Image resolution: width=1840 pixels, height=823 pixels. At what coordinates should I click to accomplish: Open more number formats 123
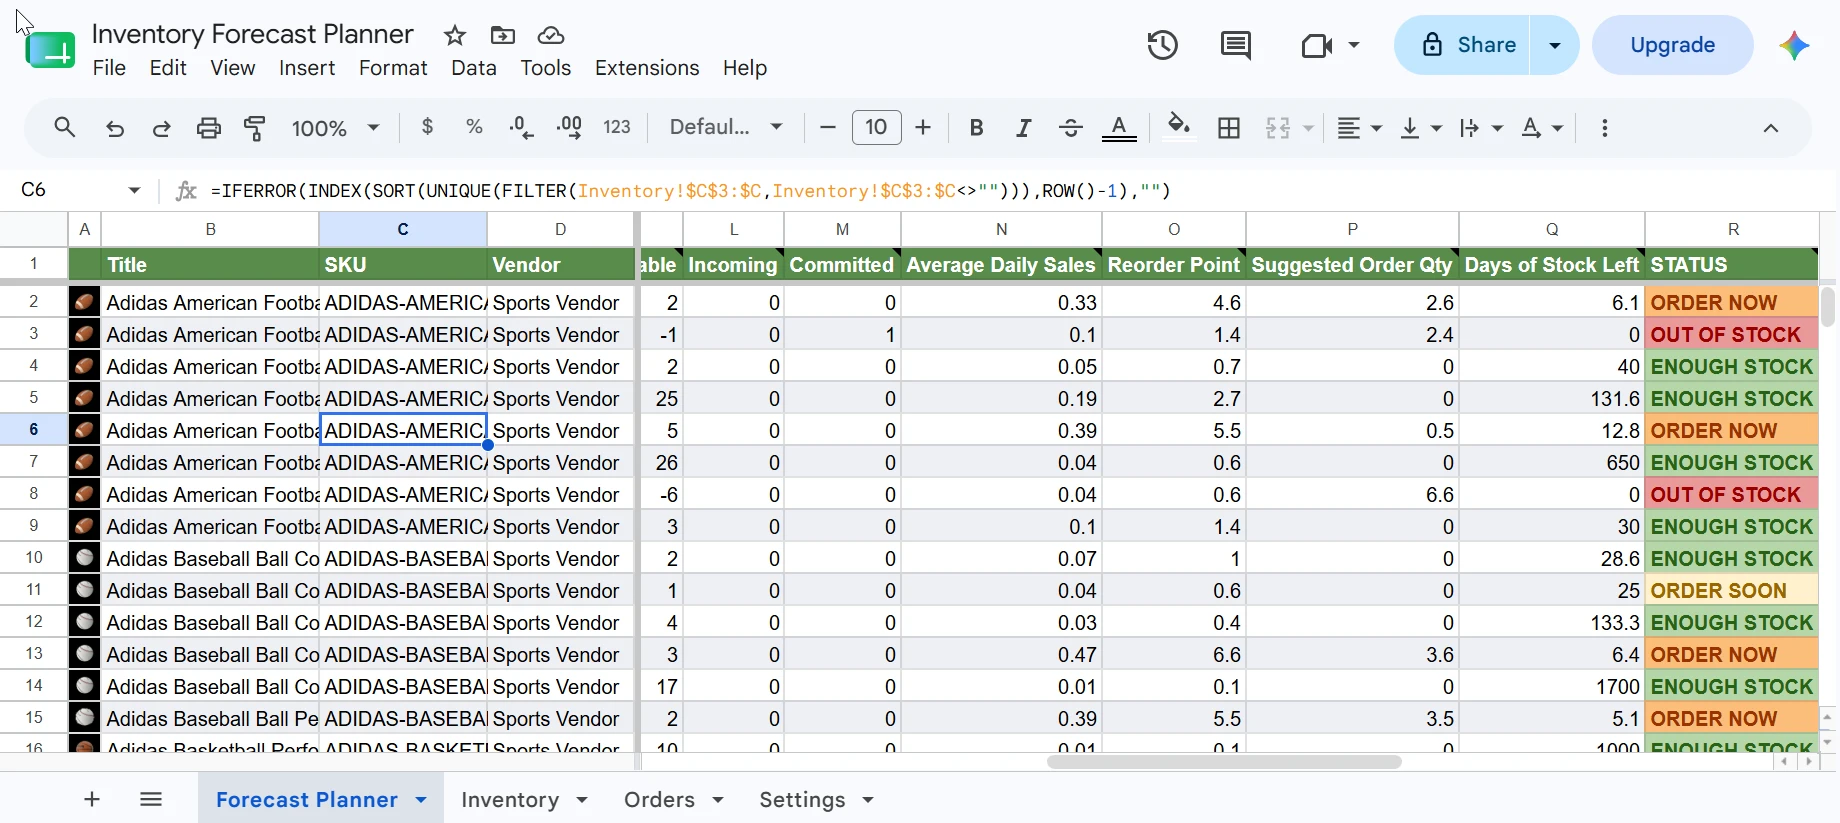617,127
